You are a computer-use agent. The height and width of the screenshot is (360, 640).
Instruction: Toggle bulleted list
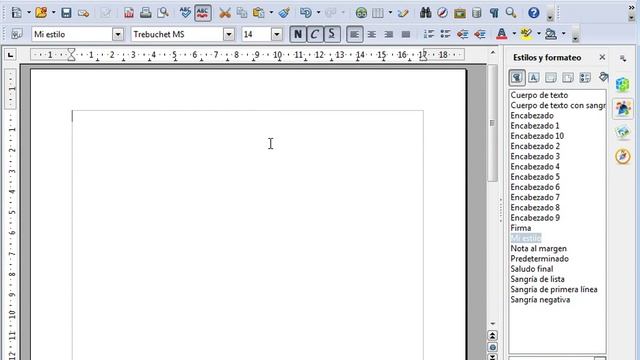coord(445,34)
